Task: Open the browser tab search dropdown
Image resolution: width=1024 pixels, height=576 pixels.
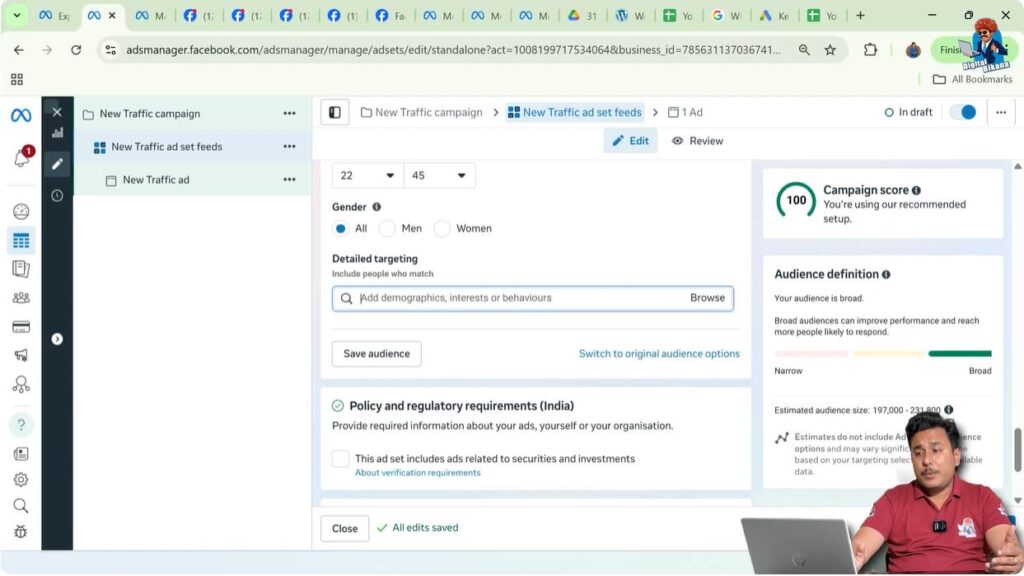Action: [x=16, y=15]
